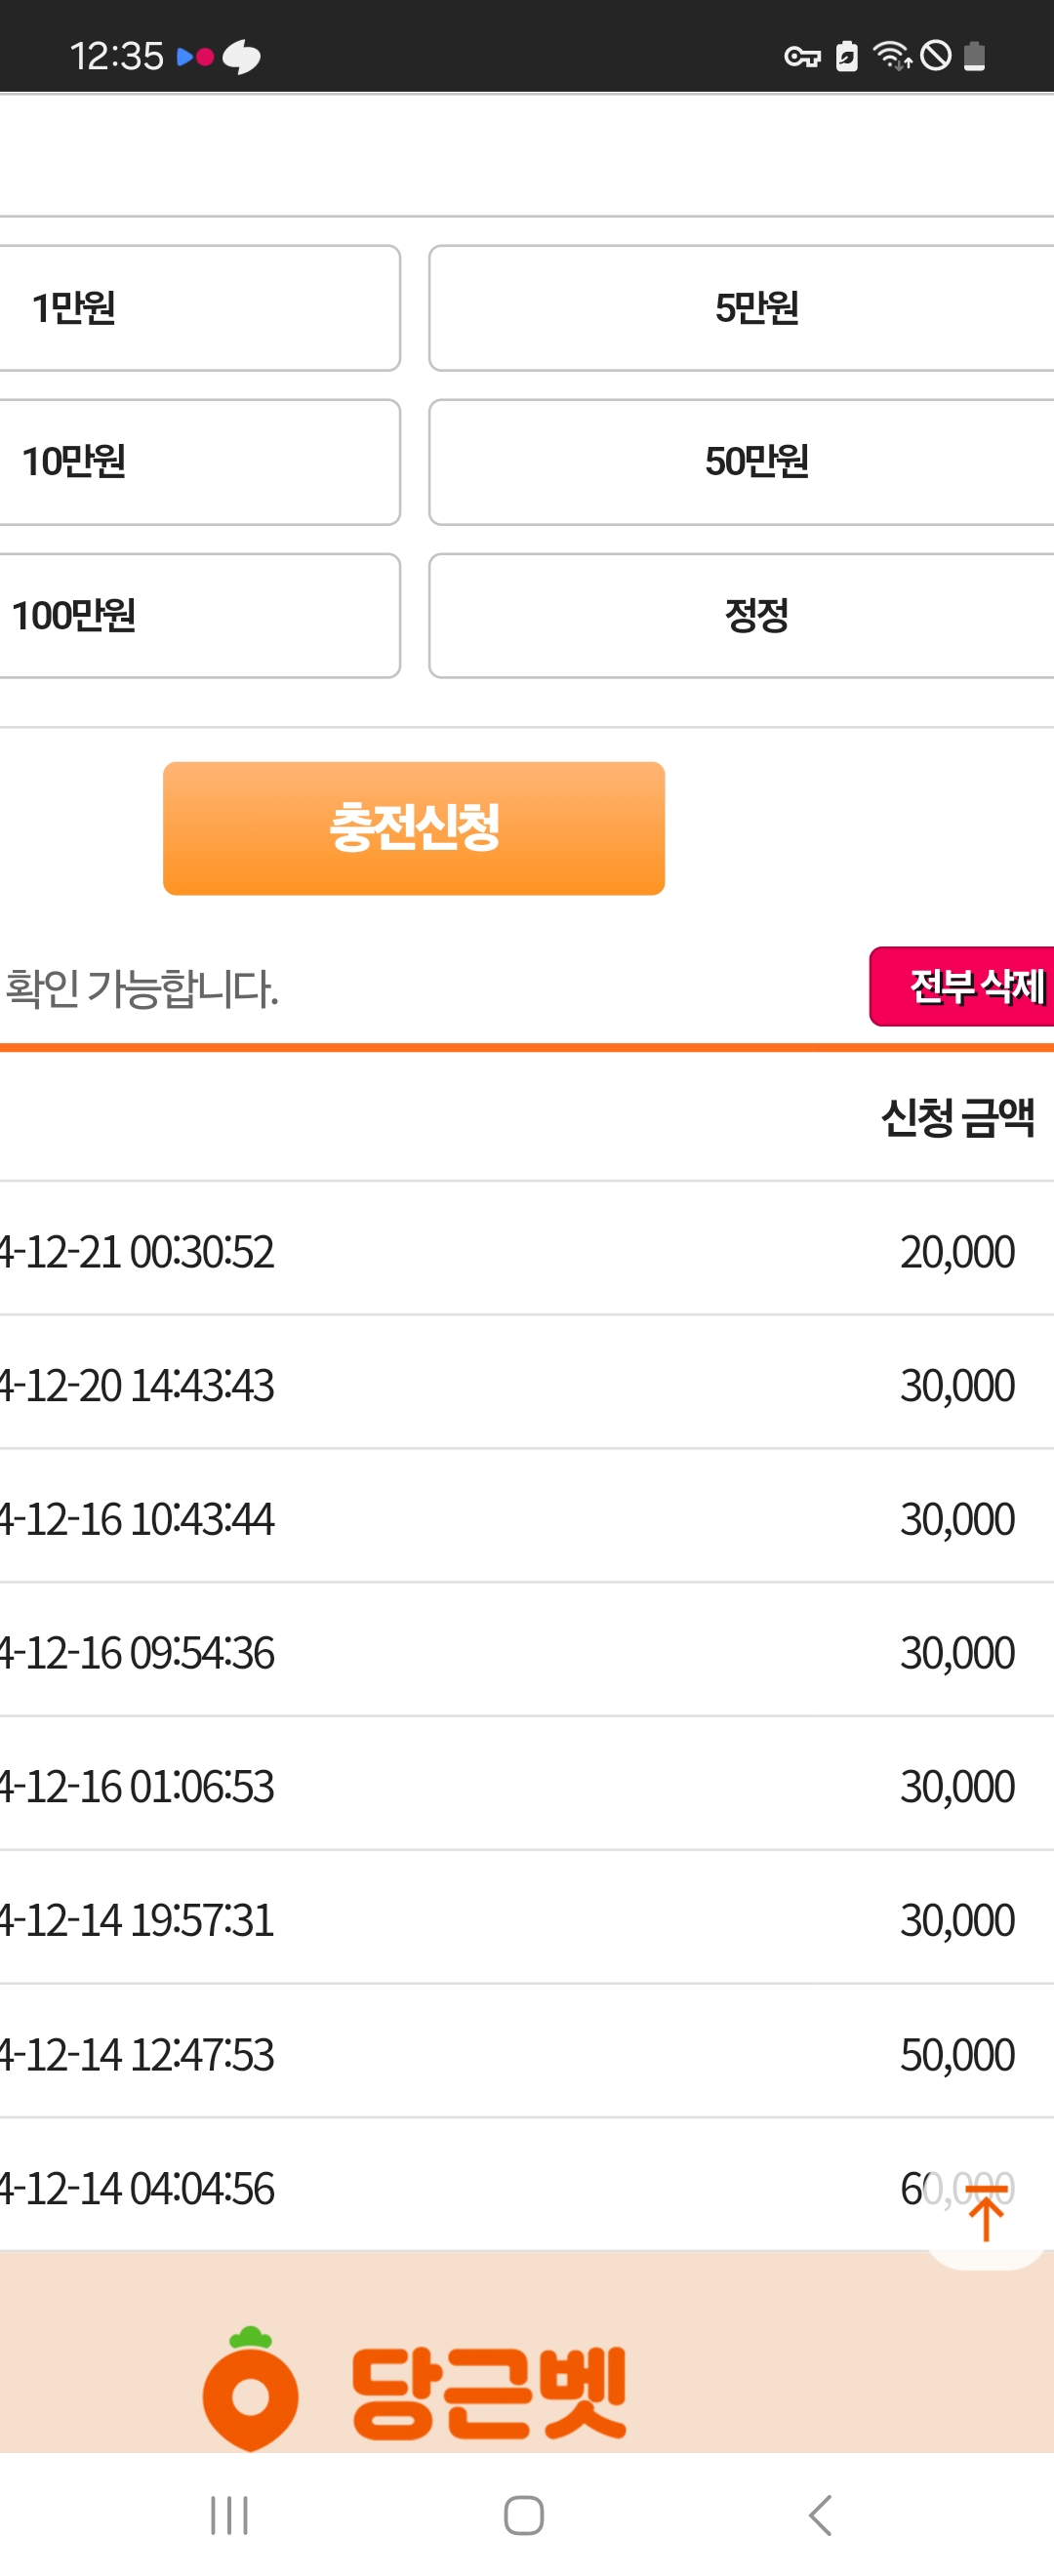Viewport: 1054px width, 2576px height.
Task: Tap the scroll-to-top arrow icon
Action: pos(985,2213)
